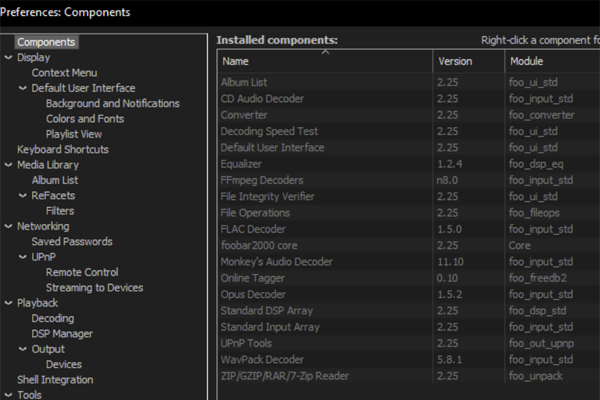Select the Album List component row
The image size is (600, 400).
coord(409,82)
